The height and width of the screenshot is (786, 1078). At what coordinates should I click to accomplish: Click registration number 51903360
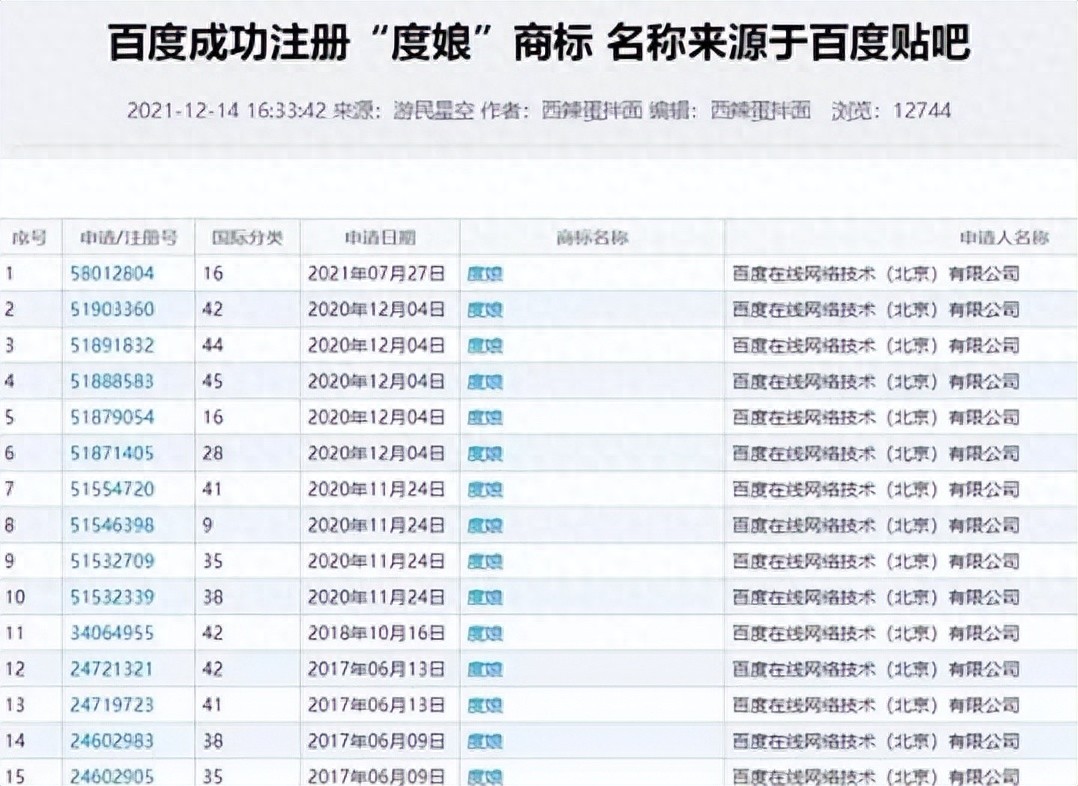112,309
